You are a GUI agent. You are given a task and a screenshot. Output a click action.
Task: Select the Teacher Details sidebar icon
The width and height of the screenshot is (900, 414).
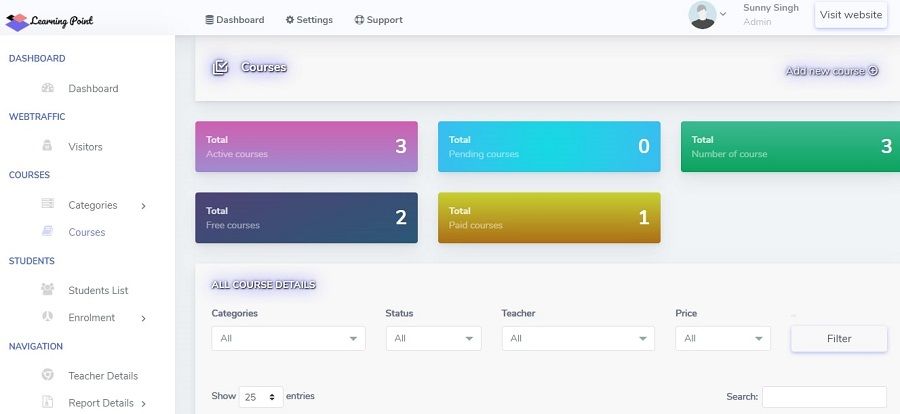[48, 375]
